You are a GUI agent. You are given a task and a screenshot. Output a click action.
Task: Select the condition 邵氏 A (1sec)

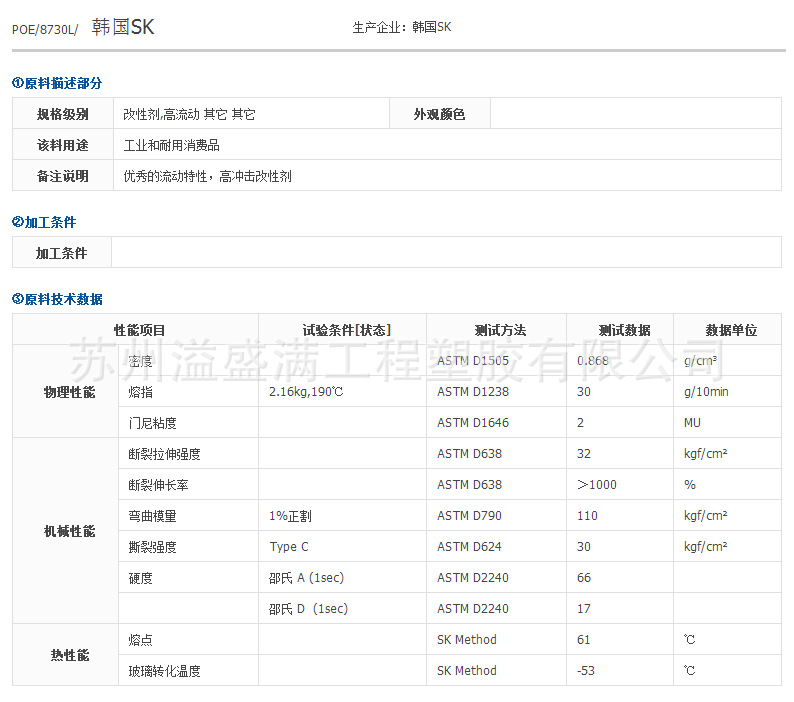(306, 577)
